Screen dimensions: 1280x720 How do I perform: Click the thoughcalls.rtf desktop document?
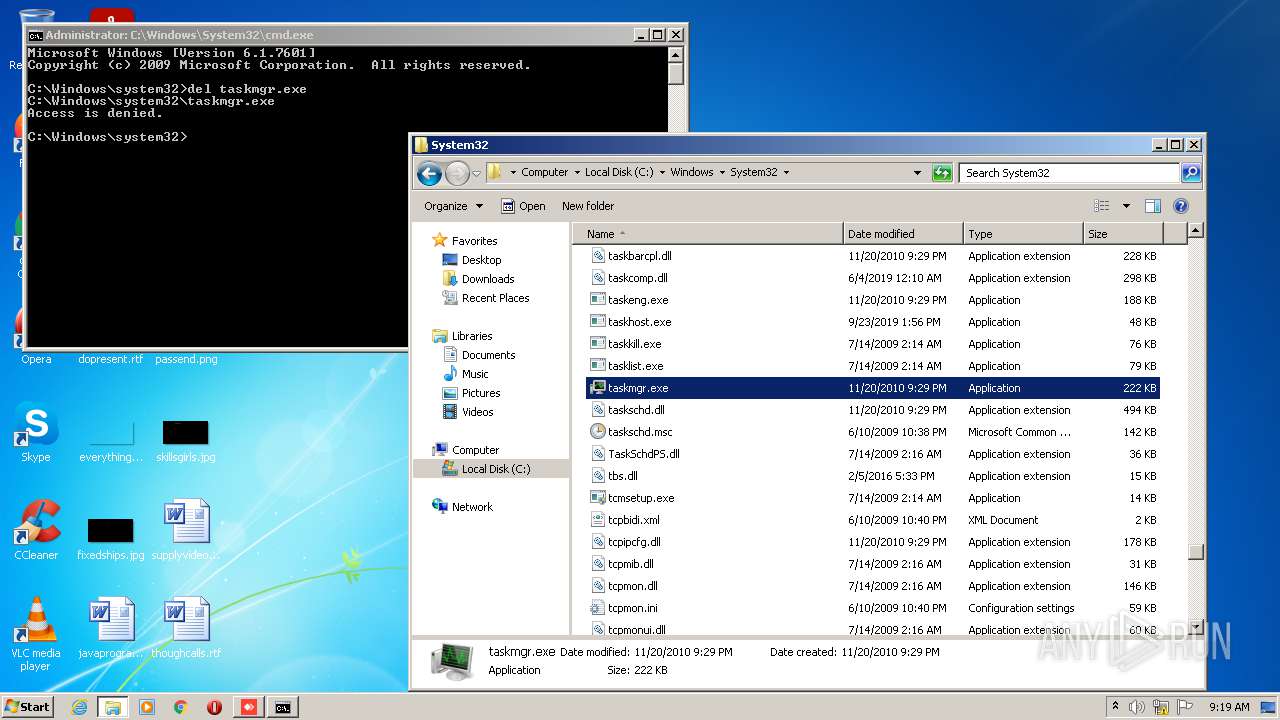[x=186, y=629]
